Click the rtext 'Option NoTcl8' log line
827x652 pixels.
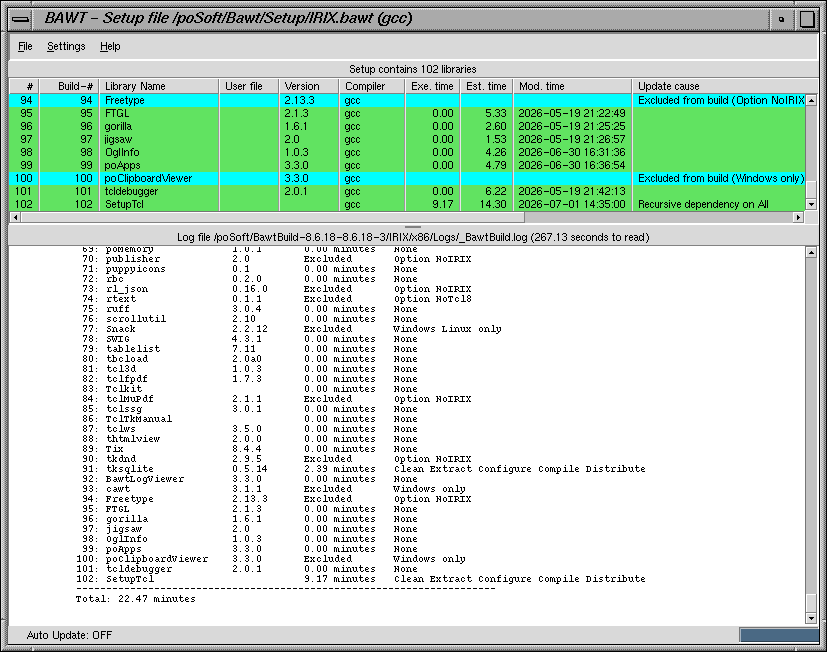point(276,299)
